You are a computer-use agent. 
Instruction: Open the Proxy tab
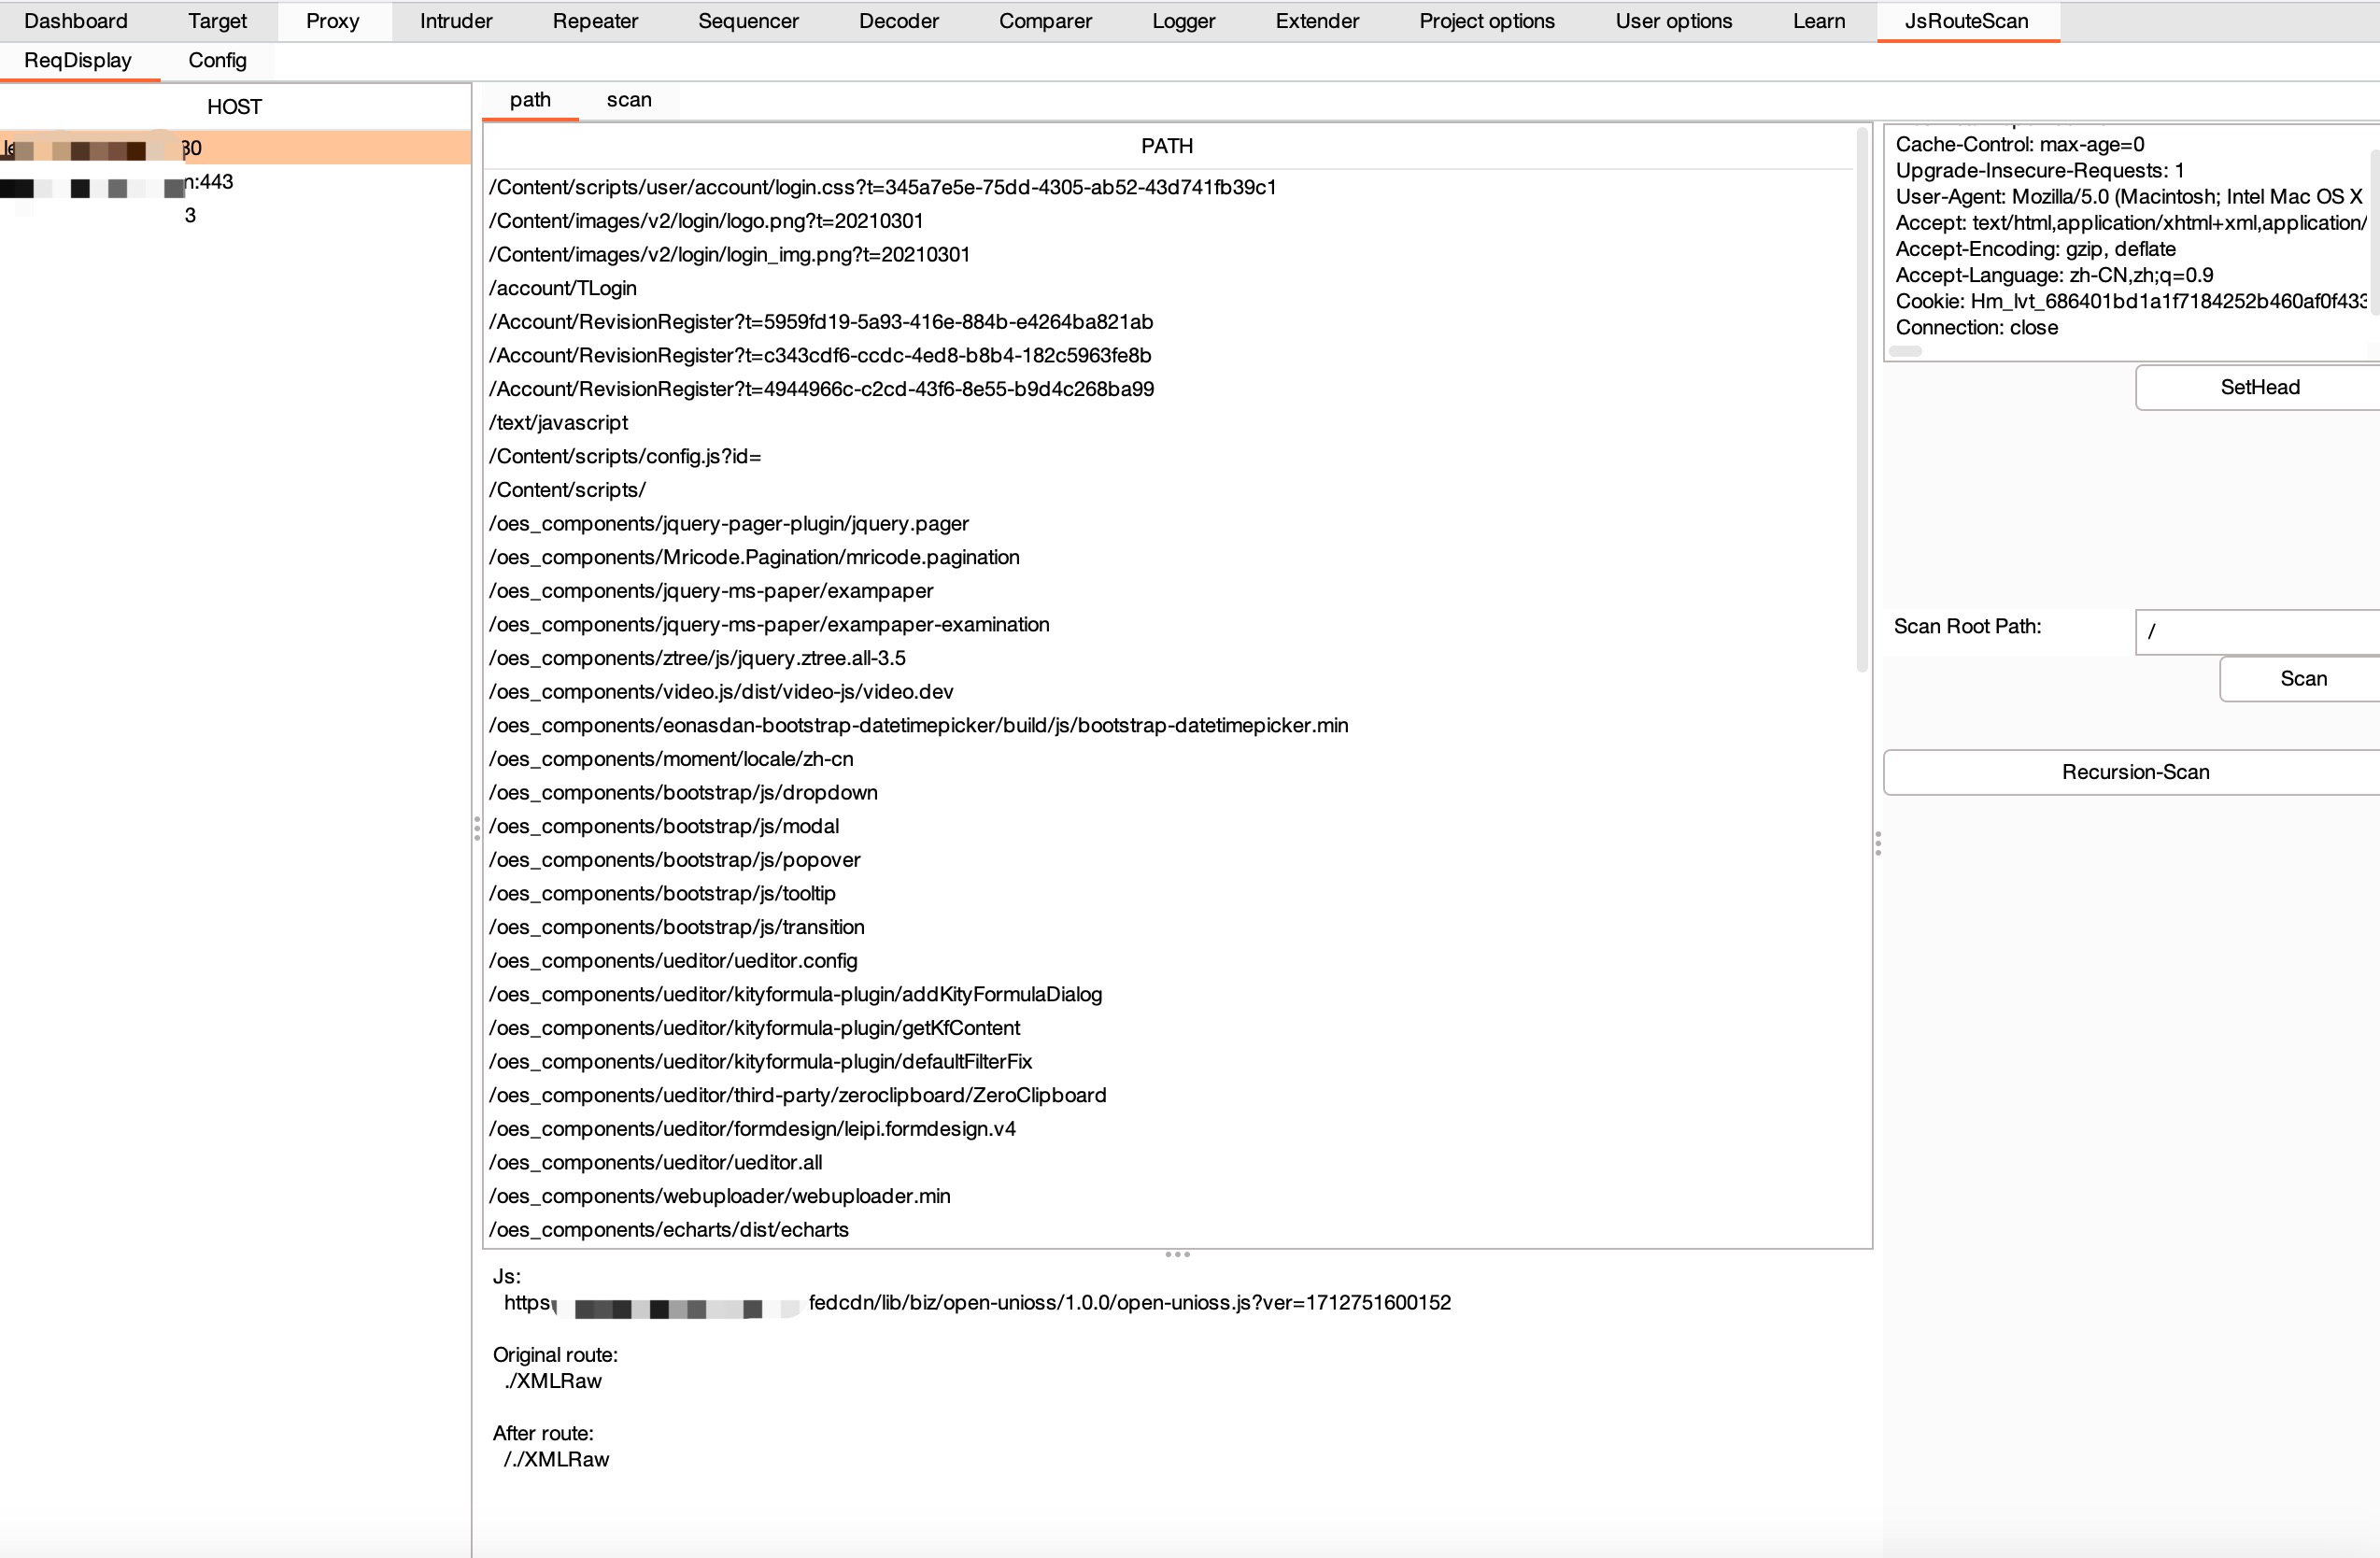(x=332, y=21)
